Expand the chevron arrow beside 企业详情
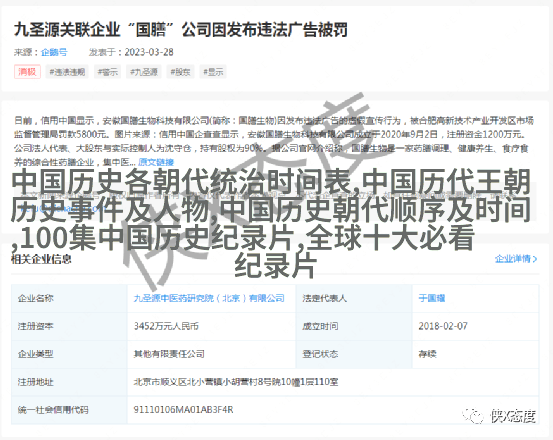Screen dimensions: 553x440 pyautogui.click(x=535, y=259)
